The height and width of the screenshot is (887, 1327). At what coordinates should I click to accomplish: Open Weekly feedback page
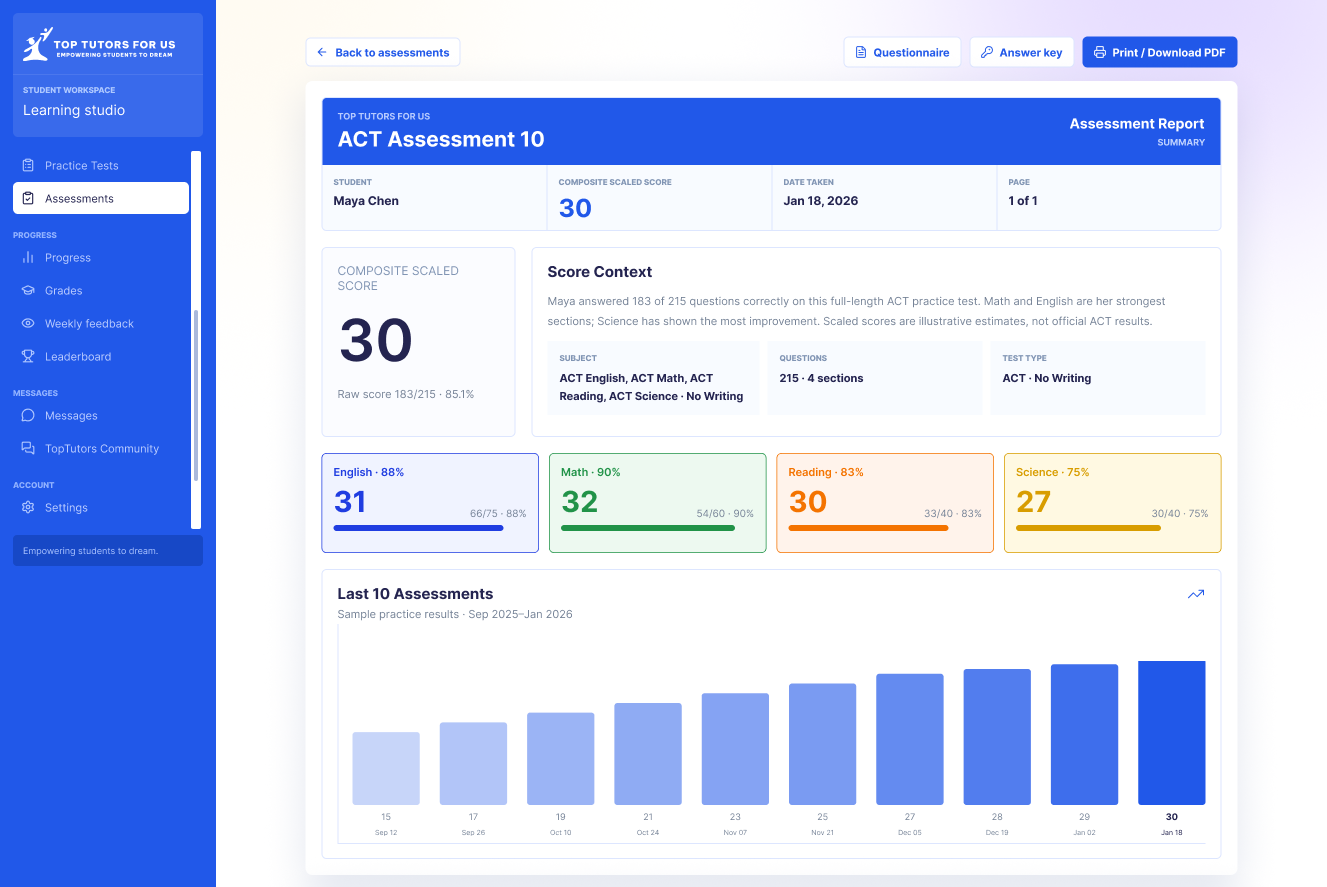coord(101,323)
